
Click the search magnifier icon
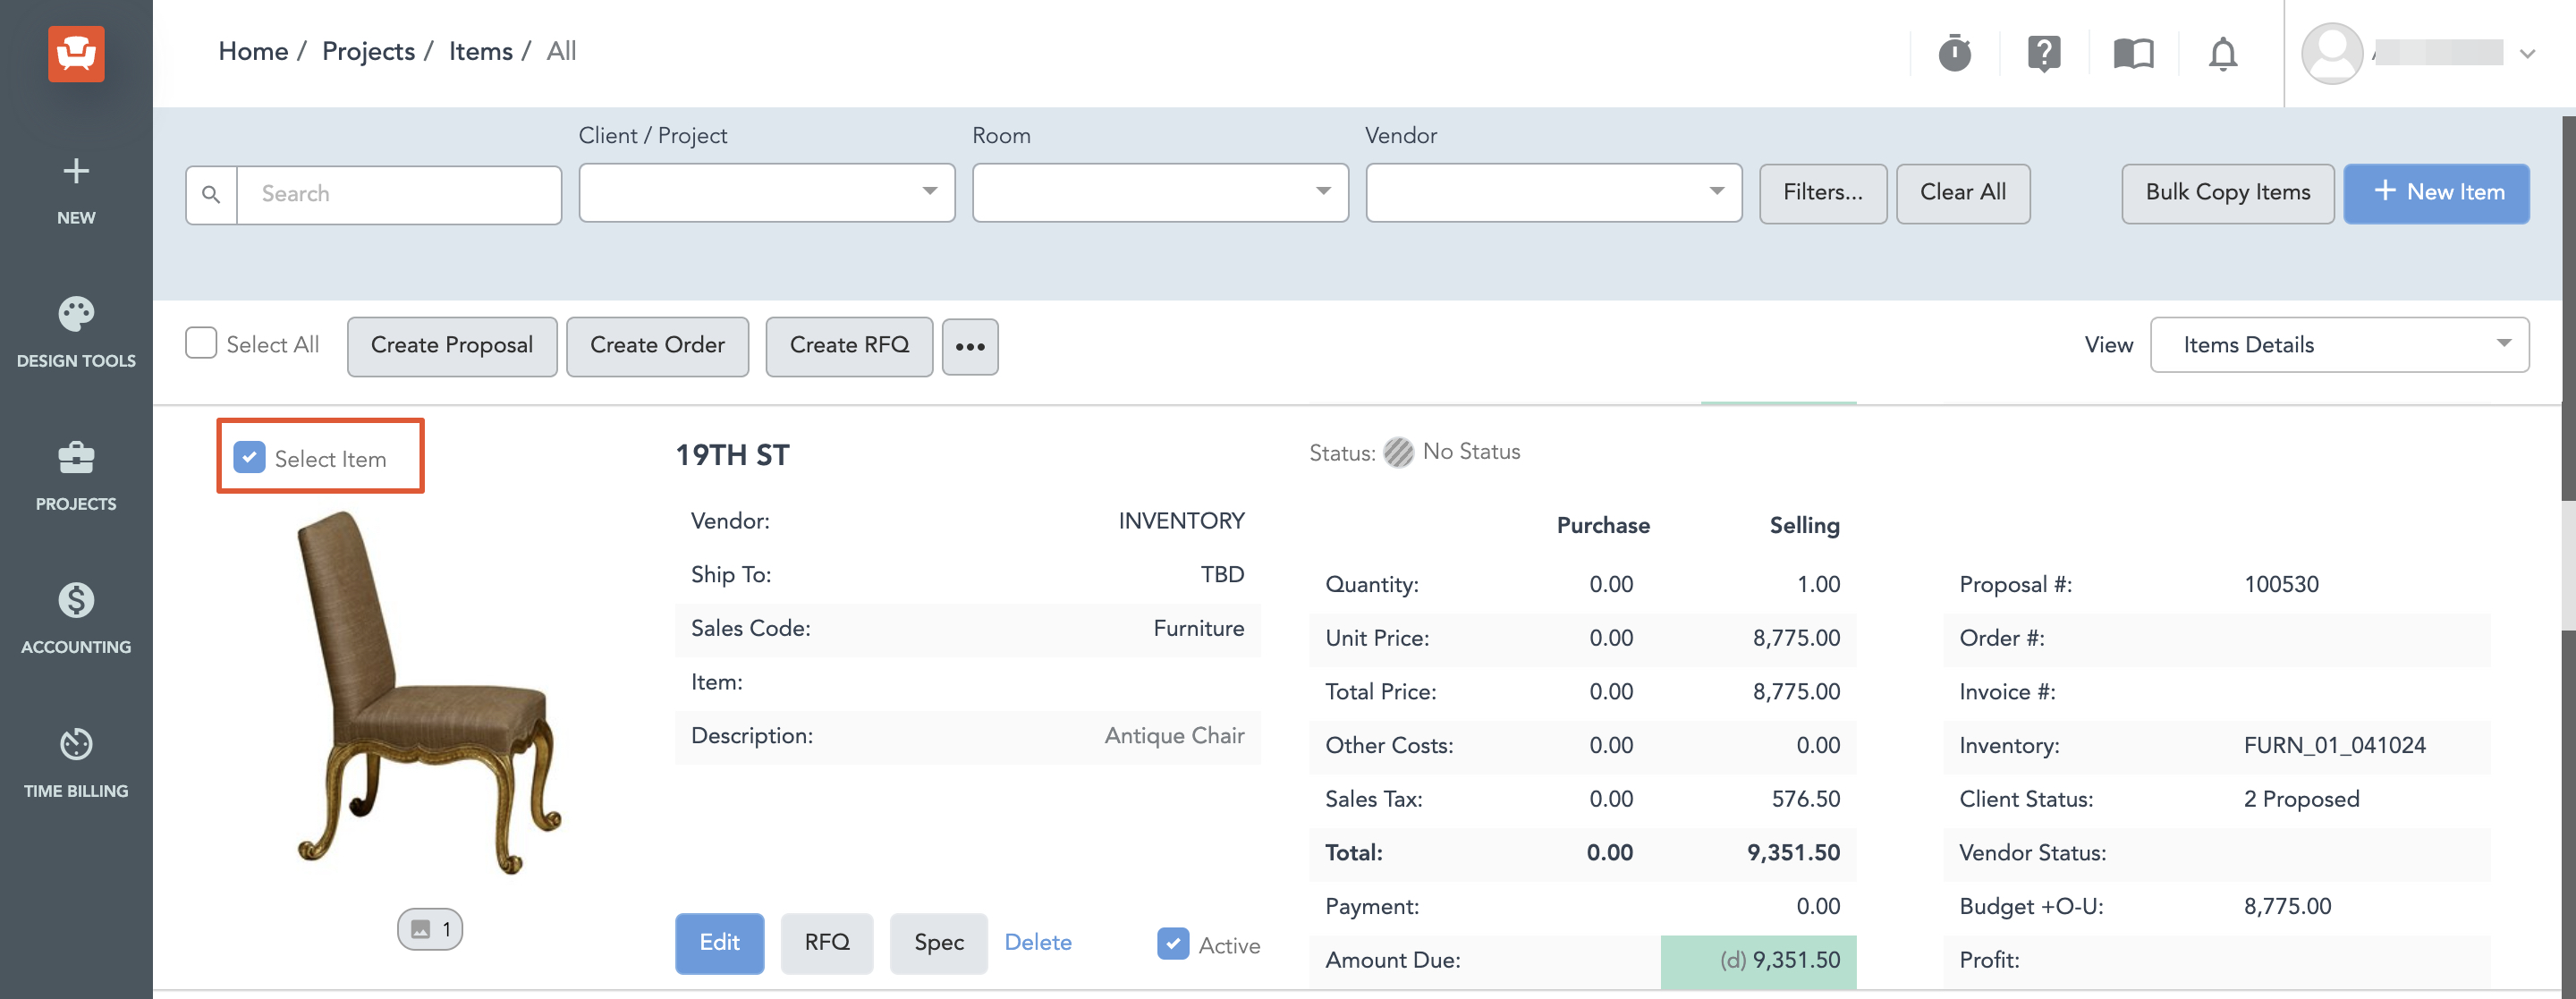coord(211,194)
